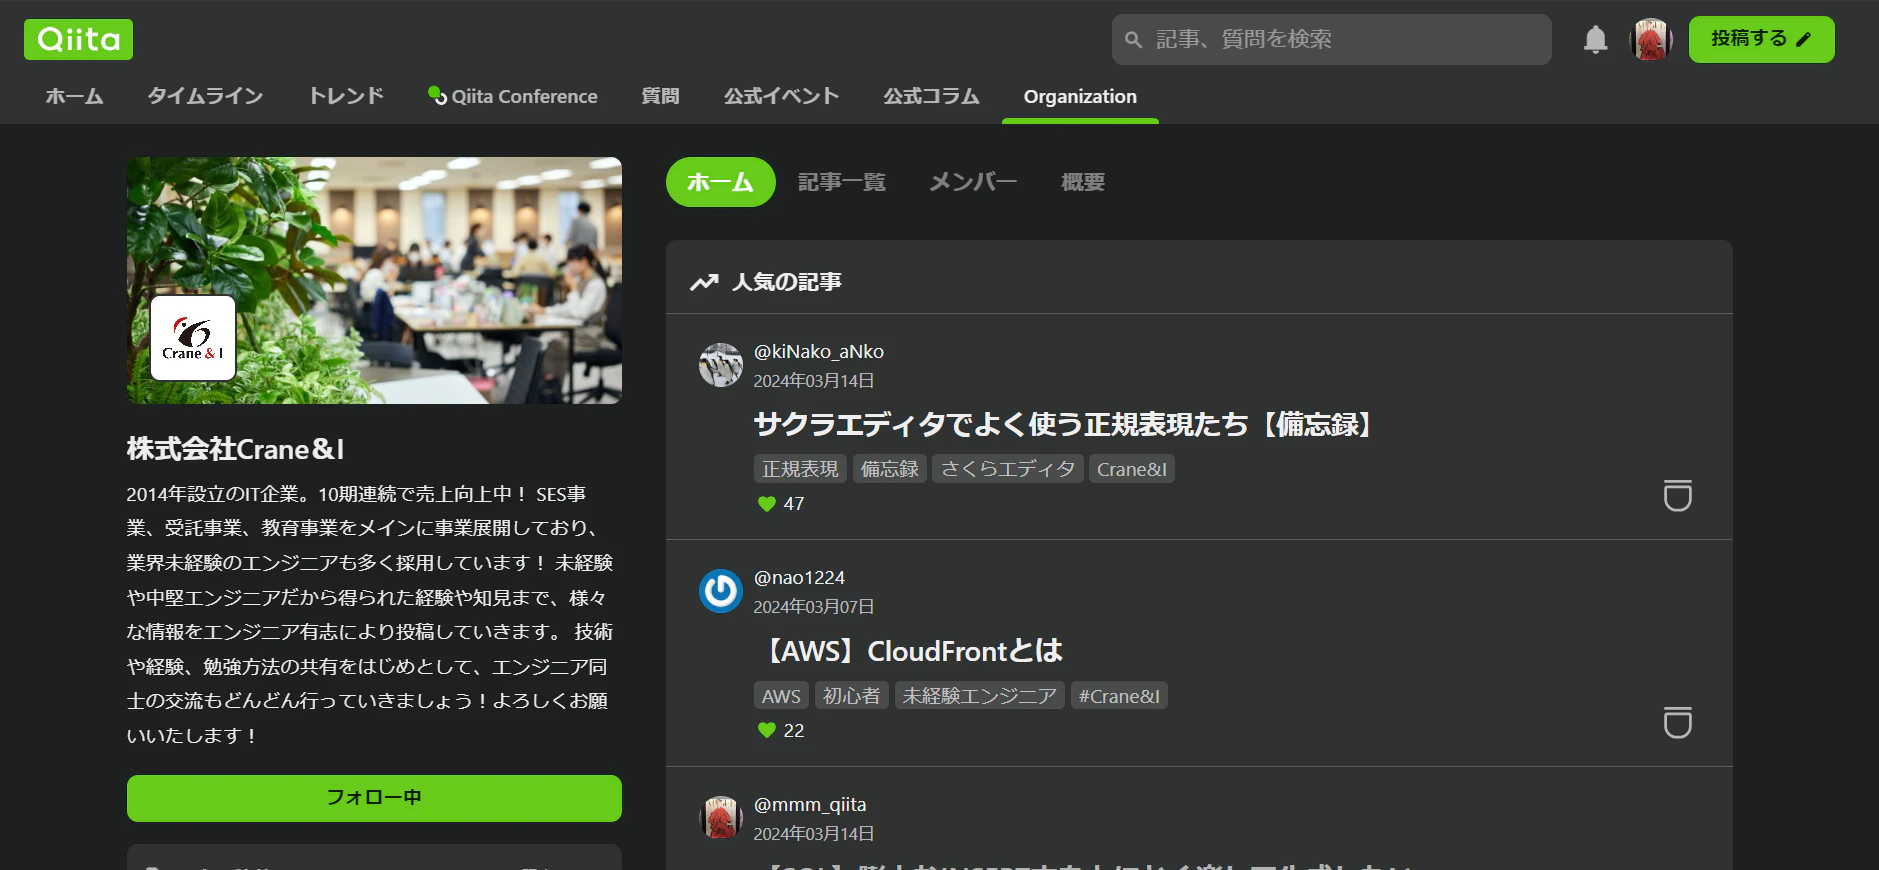Click the heart icon showing 47 likes
The image size is (1879, 870).
tap(767, 504)
